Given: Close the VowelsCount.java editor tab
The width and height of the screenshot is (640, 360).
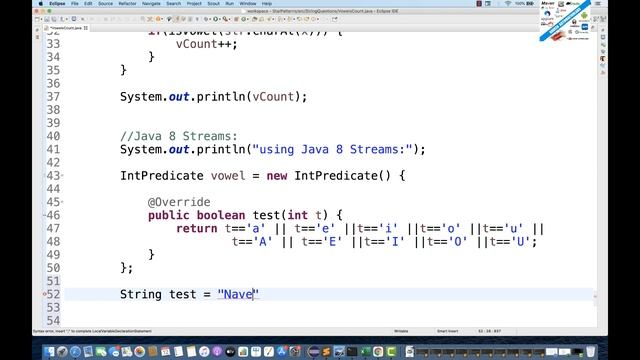Looking at the screenshot, I should [86, 28].
